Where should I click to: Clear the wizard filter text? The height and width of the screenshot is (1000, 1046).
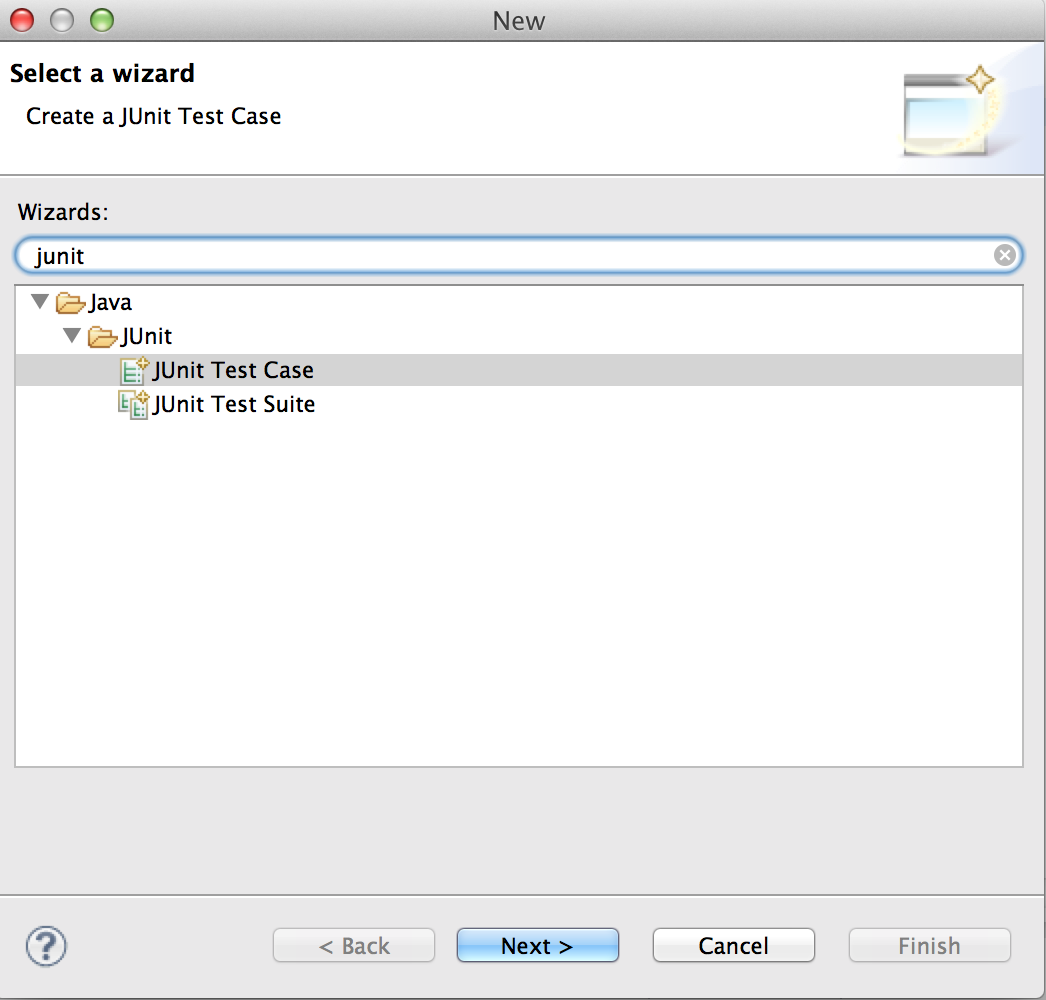[x=1005, y=255]
